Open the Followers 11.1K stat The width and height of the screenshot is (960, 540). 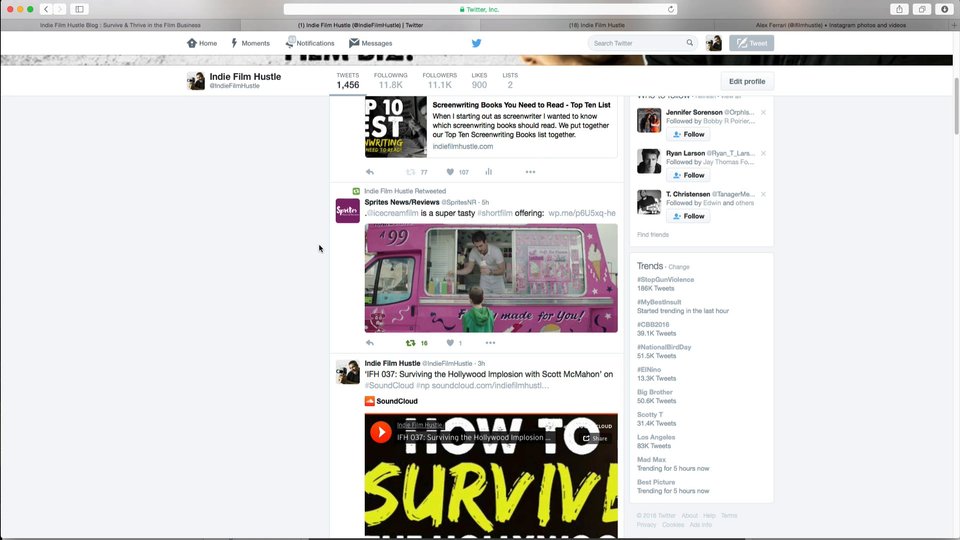(x=440, y=81)
